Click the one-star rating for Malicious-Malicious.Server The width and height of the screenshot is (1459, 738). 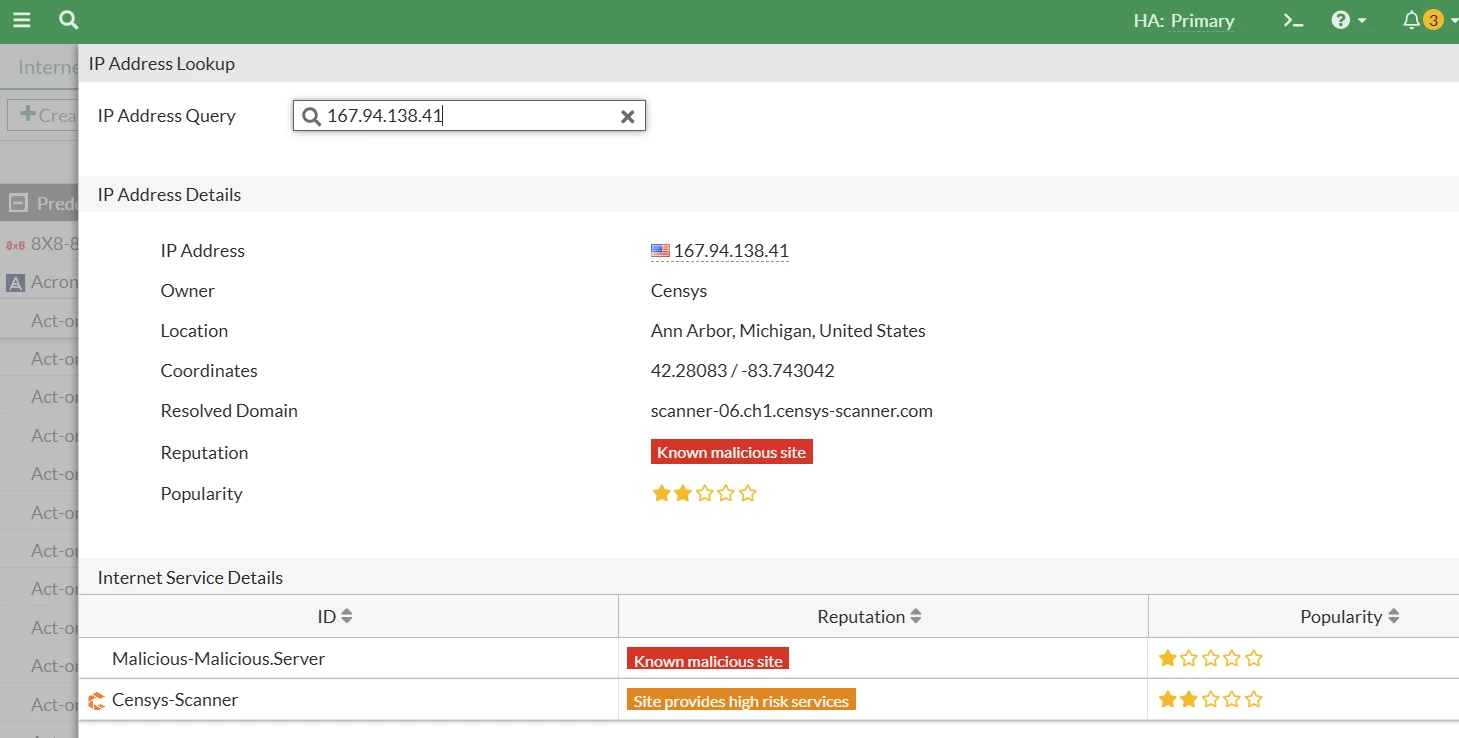tap(1211, 658)
